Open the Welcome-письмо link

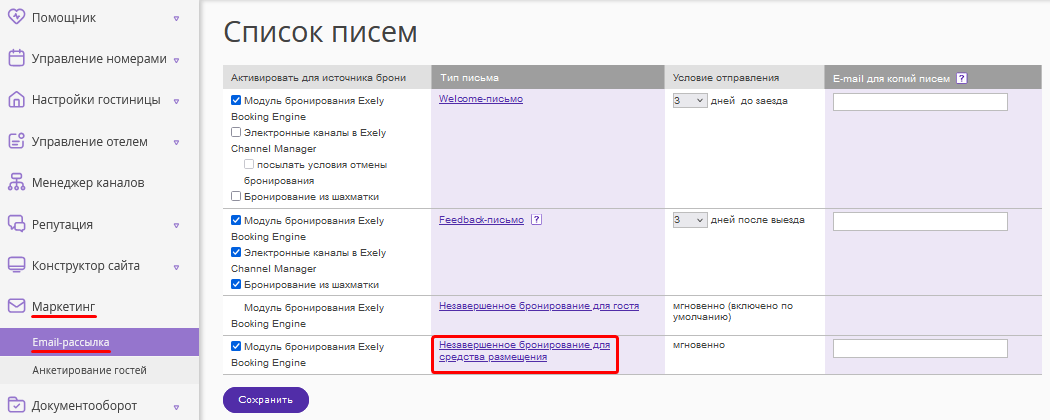point(481,98)
